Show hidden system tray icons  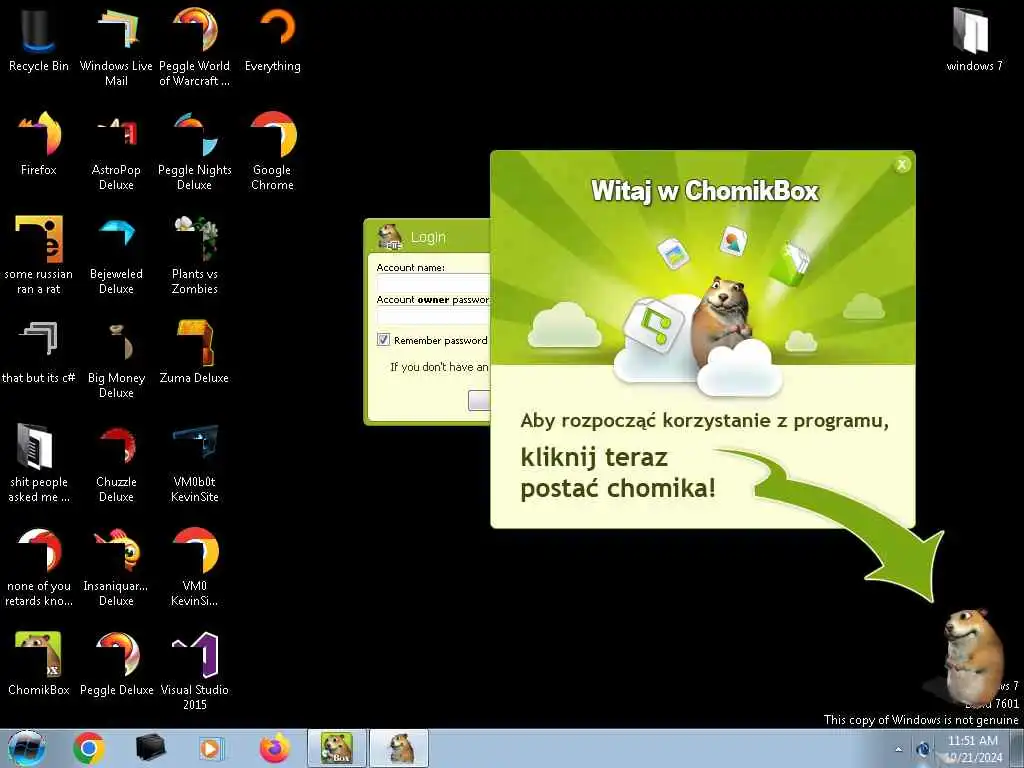click(899, 749)
